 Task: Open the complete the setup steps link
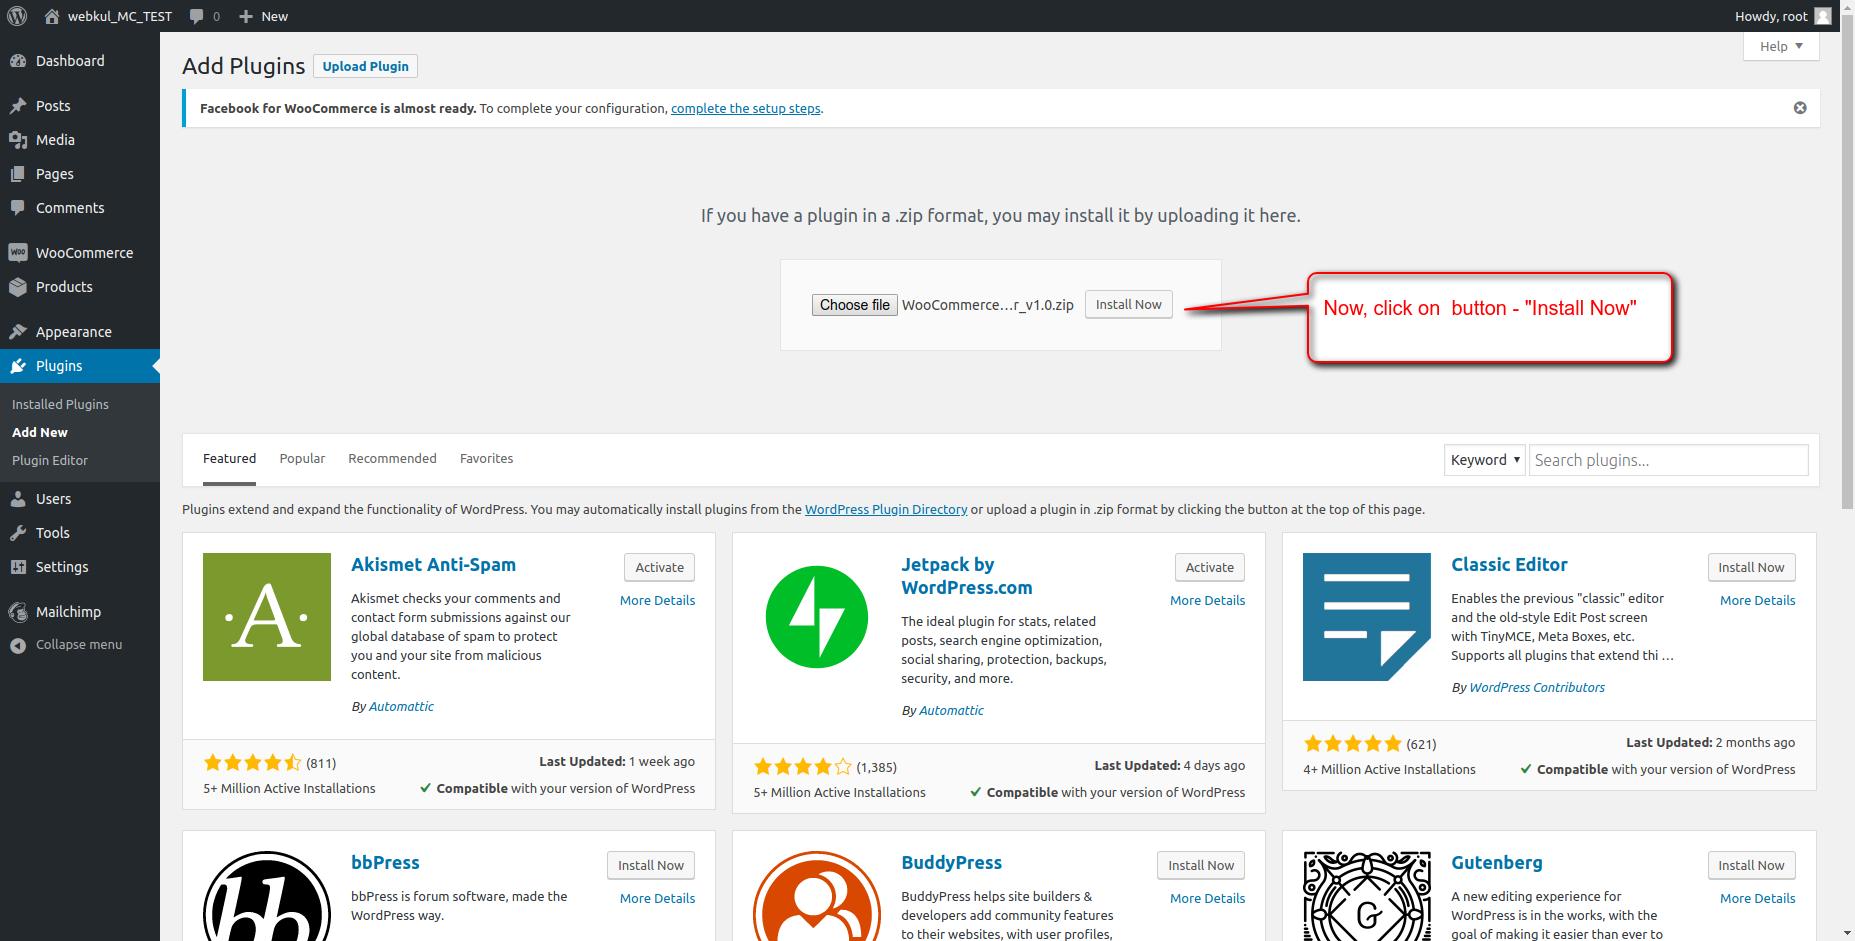click(745, 109)
